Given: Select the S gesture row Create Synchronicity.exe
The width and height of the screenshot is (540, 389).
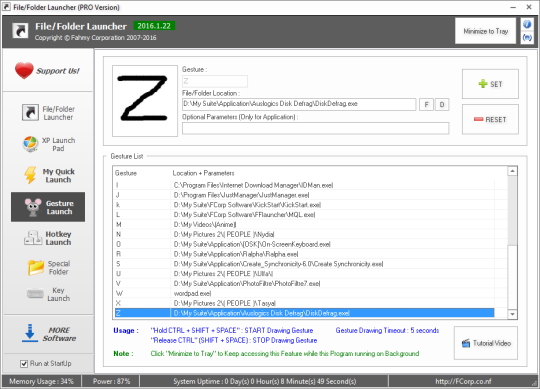Looking at the screenshot, I should pos(304,264).
